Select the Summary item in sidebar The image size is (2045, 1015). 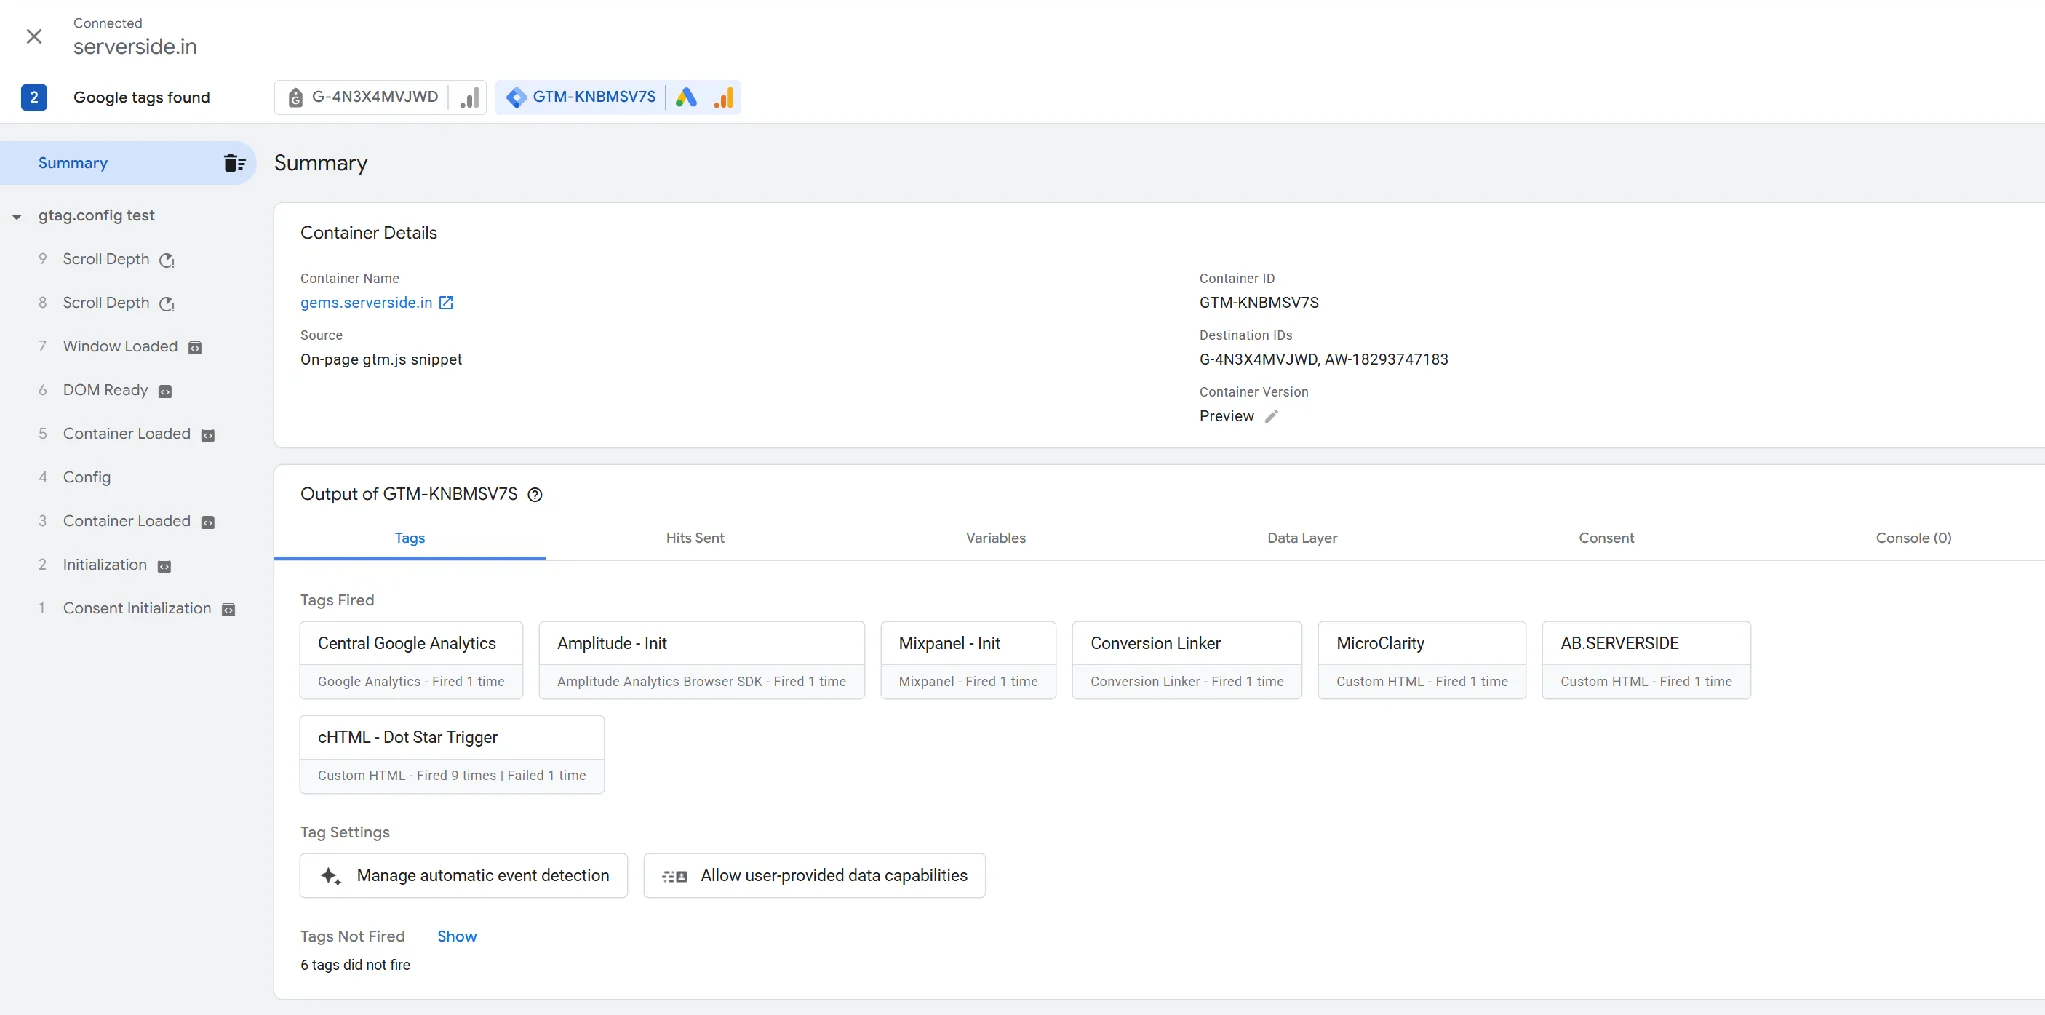(x=128, y=163)
